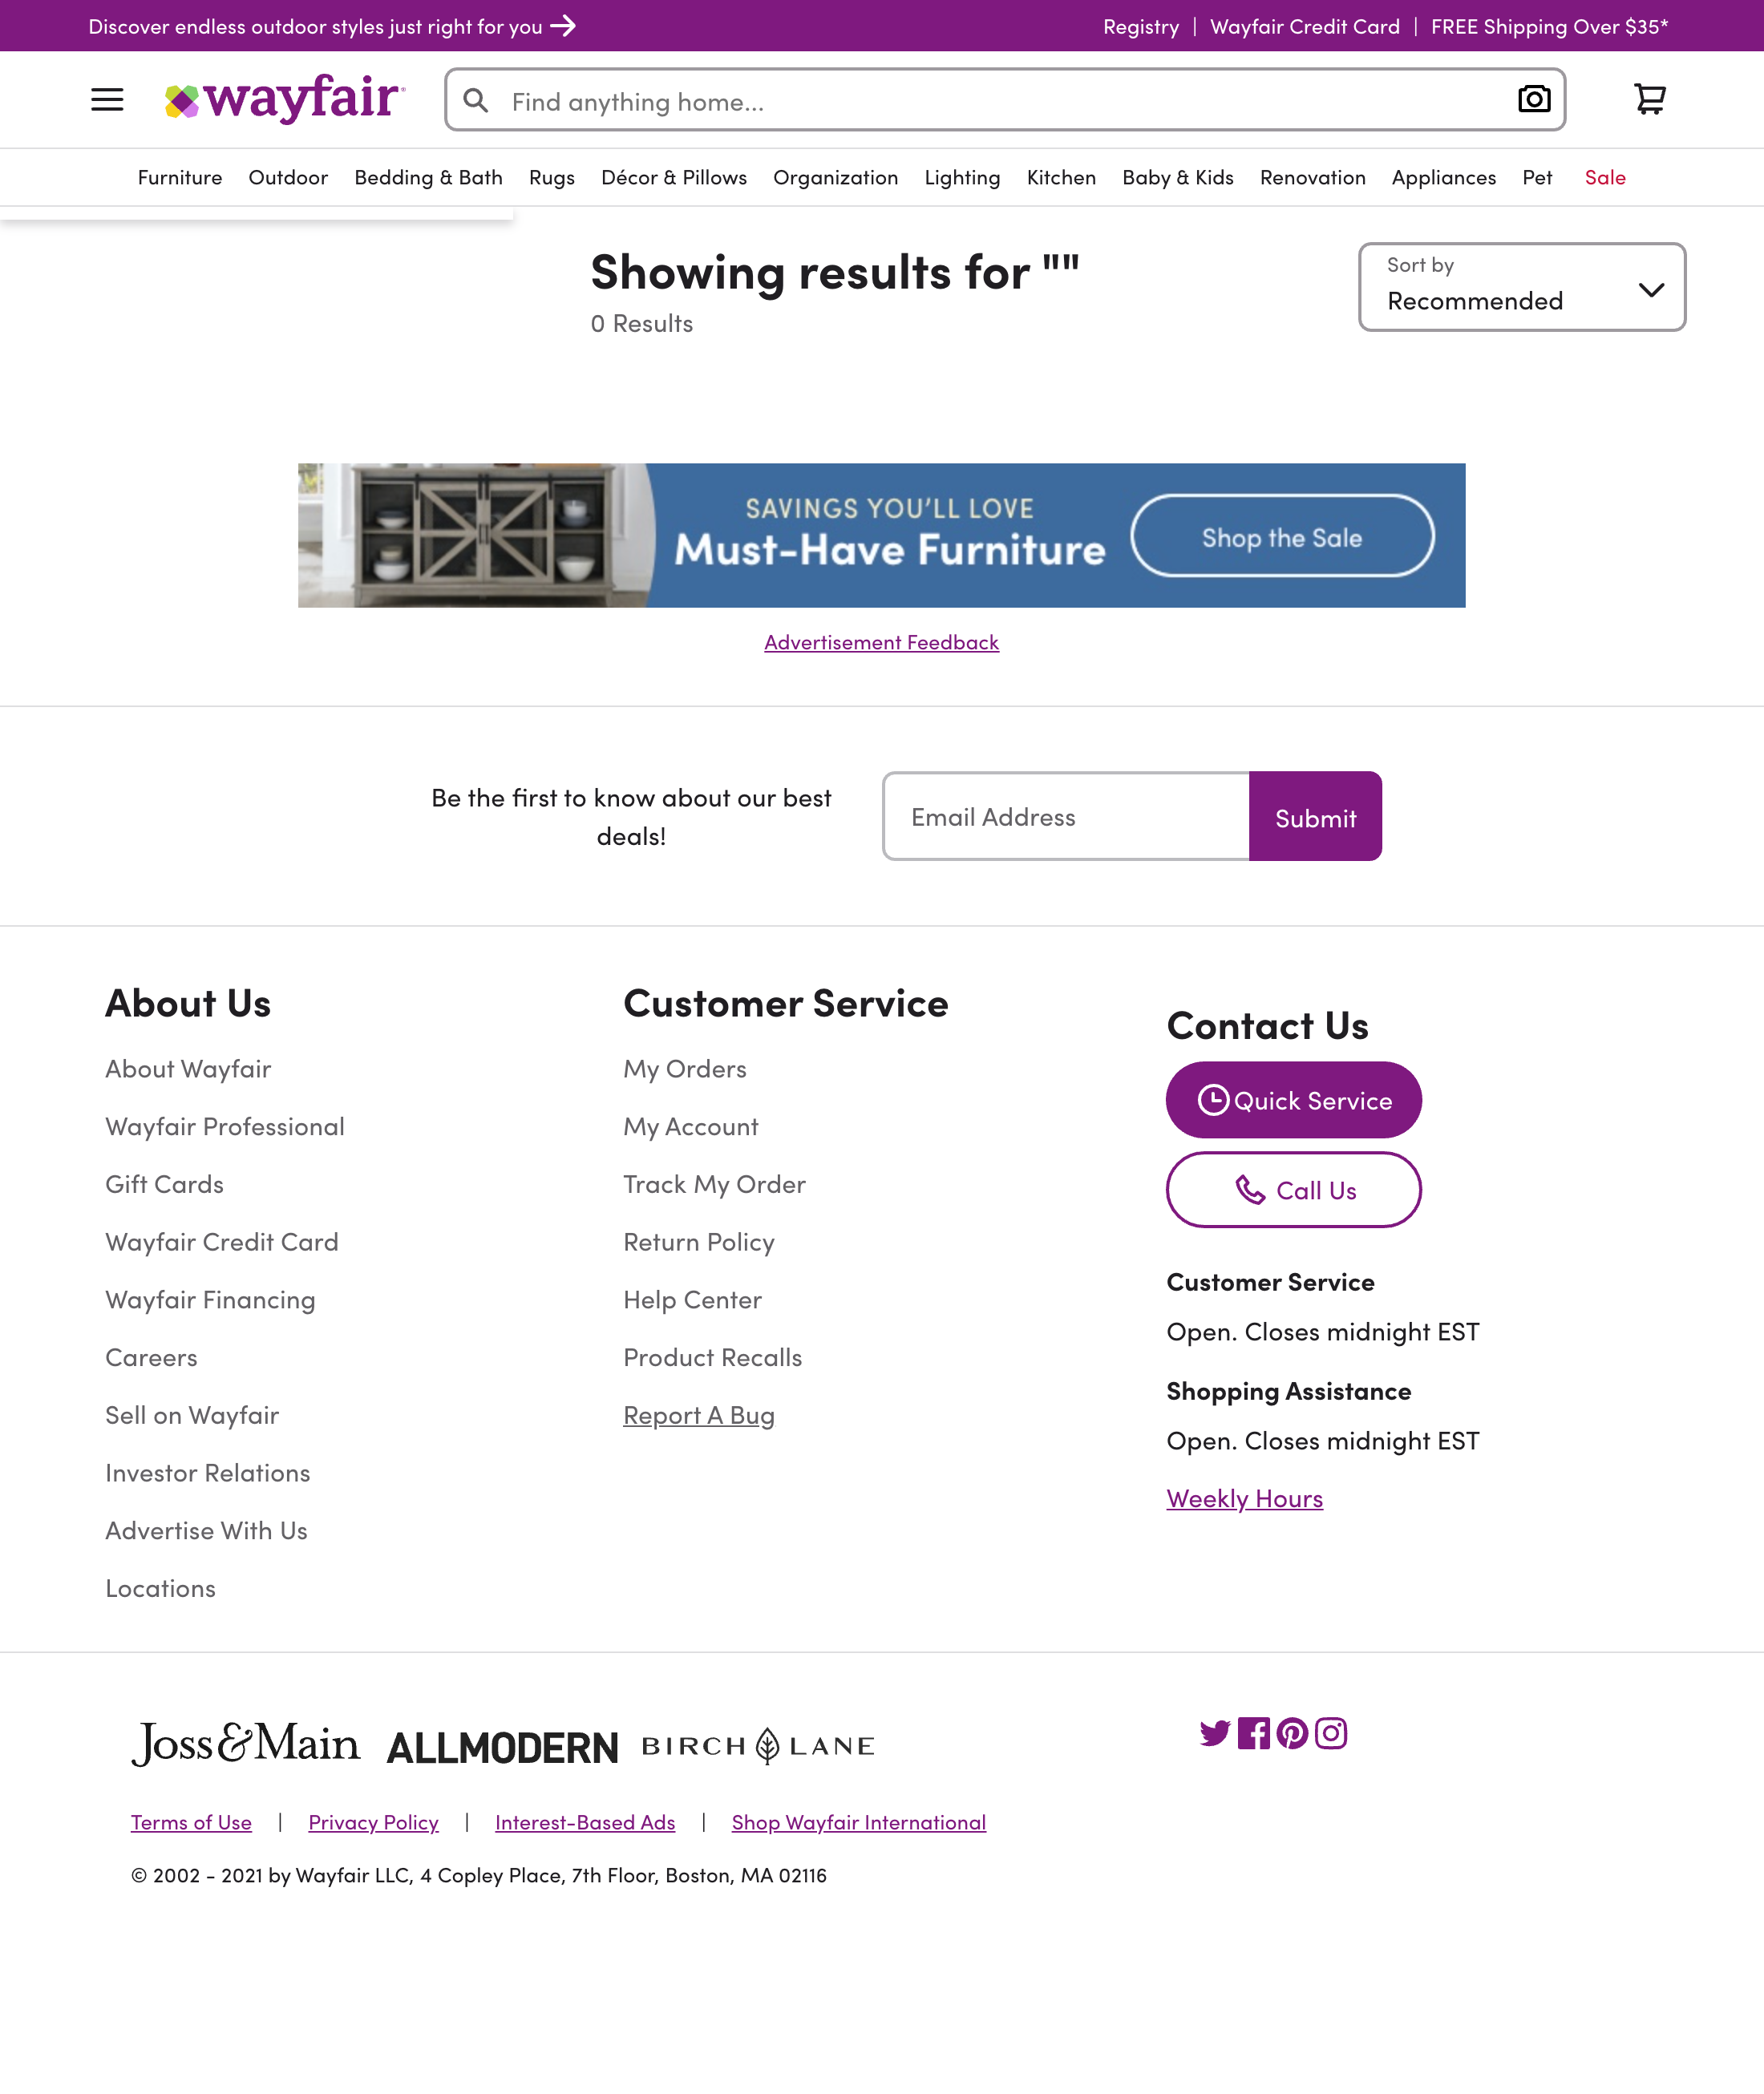Screen dimensions: 1764x2094
Task: Select the Sale tab in navigation
Action: pos(1604,176)
